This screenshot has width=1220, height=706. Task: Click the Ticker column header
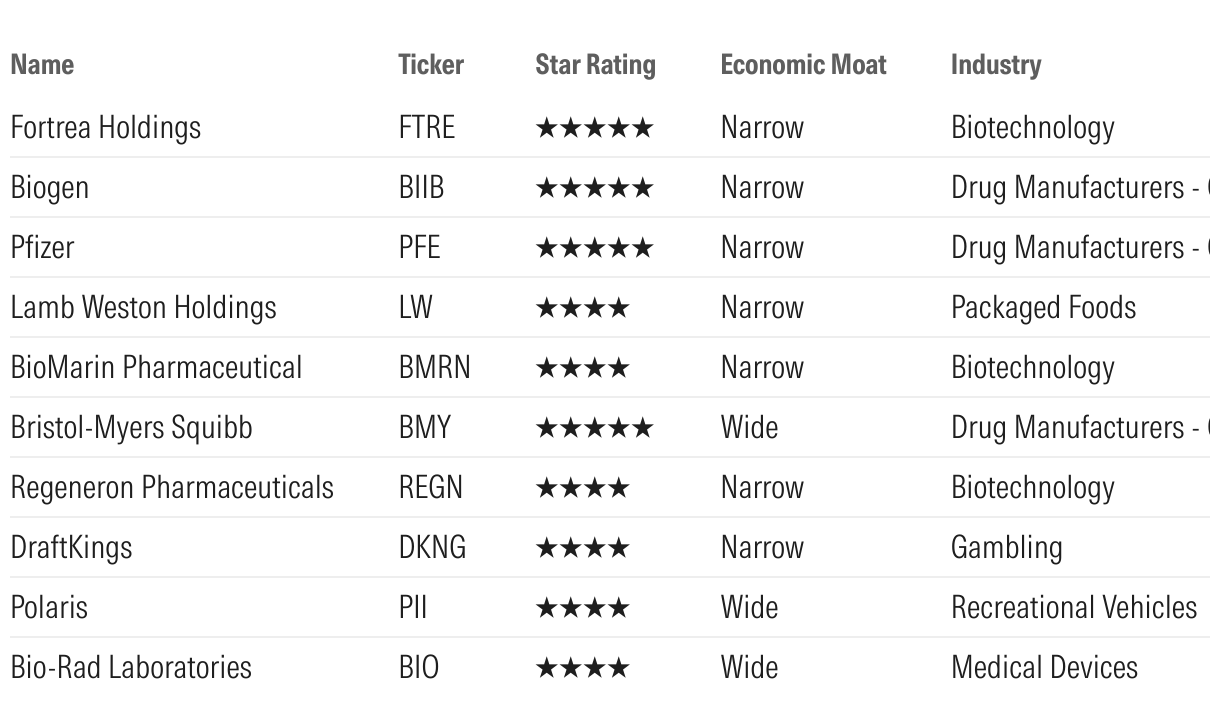431,65
